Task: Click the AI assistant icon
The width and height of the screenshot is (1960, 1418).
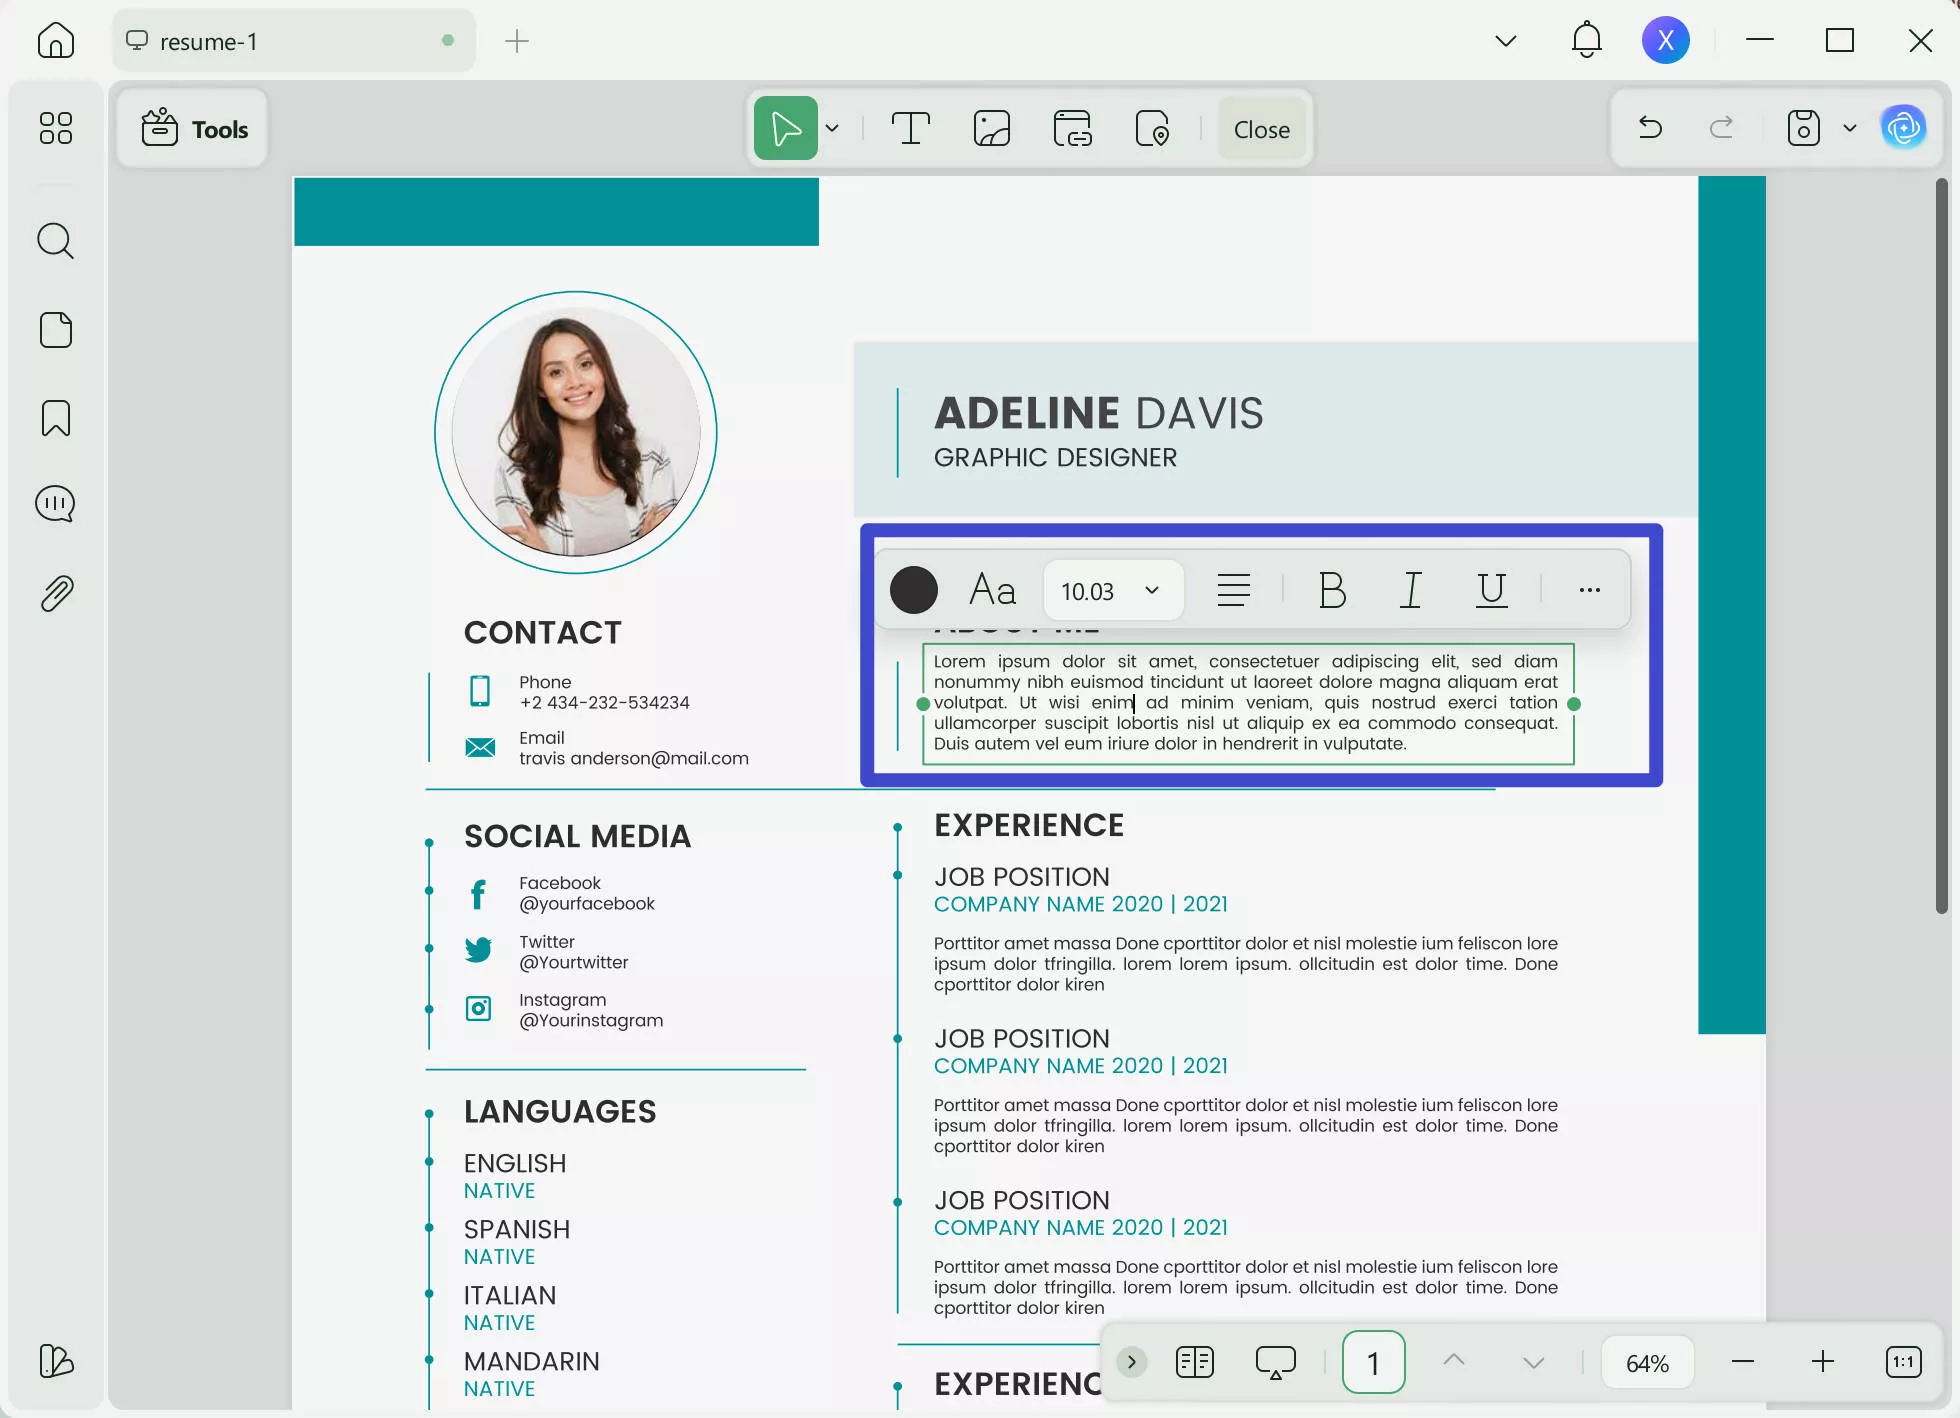Action: (1904, 127)
